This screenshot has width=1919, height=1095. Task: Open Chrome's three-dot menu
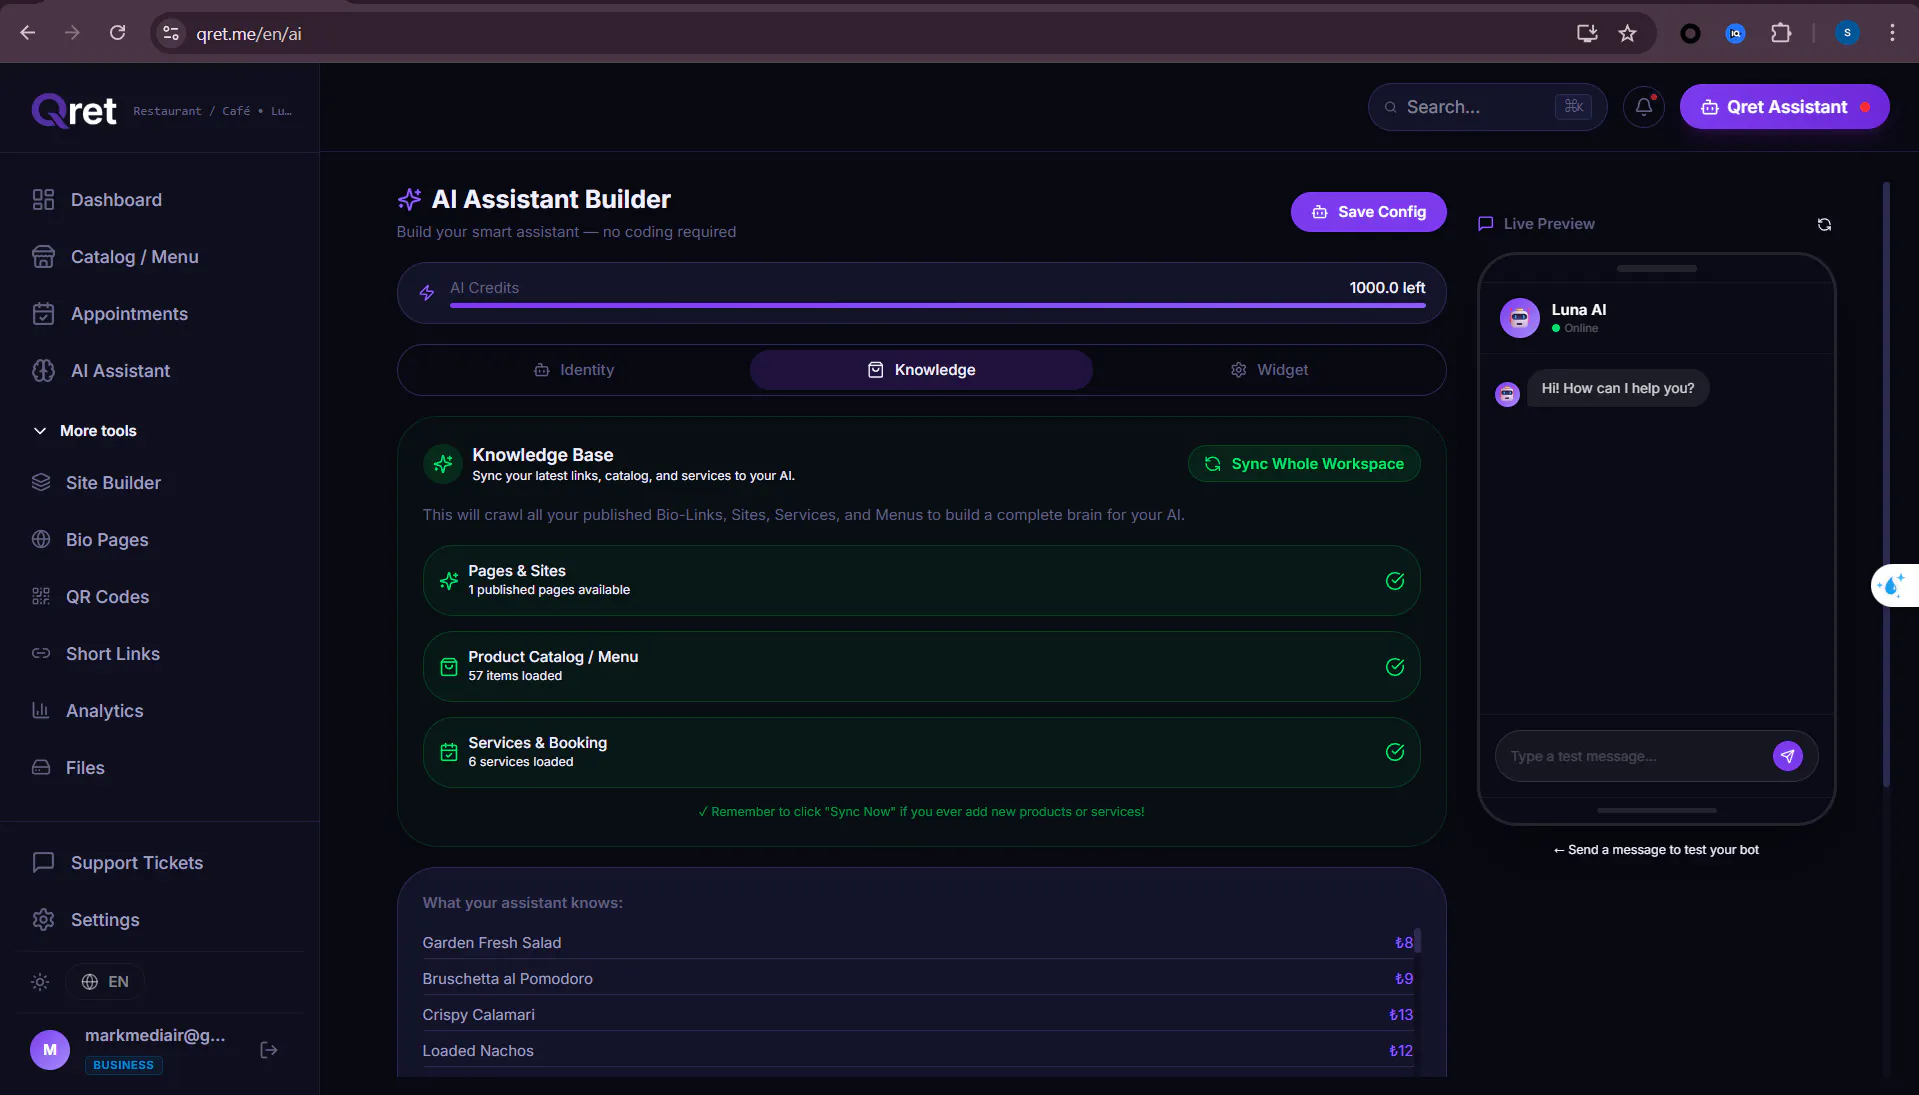click(x=1892, y=33)
